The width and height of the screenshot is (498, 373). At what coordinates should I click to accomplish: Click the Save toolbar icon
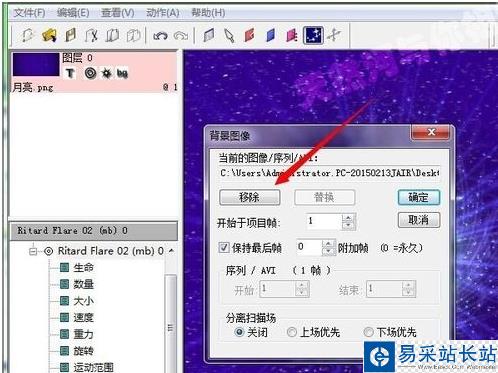(x=70, y=35)
